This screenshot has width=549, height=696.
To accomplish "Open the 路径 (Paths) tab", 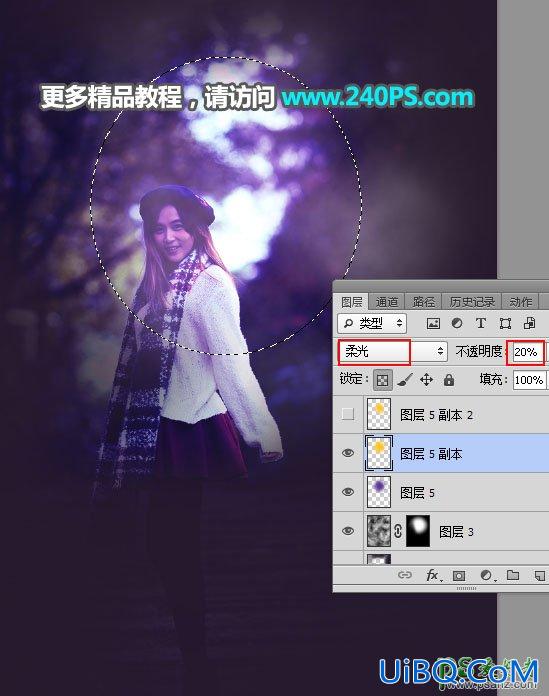I will tap(423, 302).
